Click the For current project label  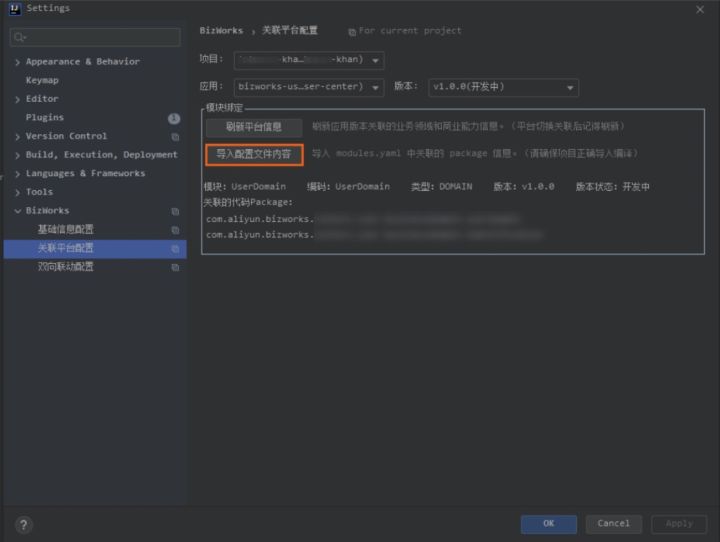[410, 31]
